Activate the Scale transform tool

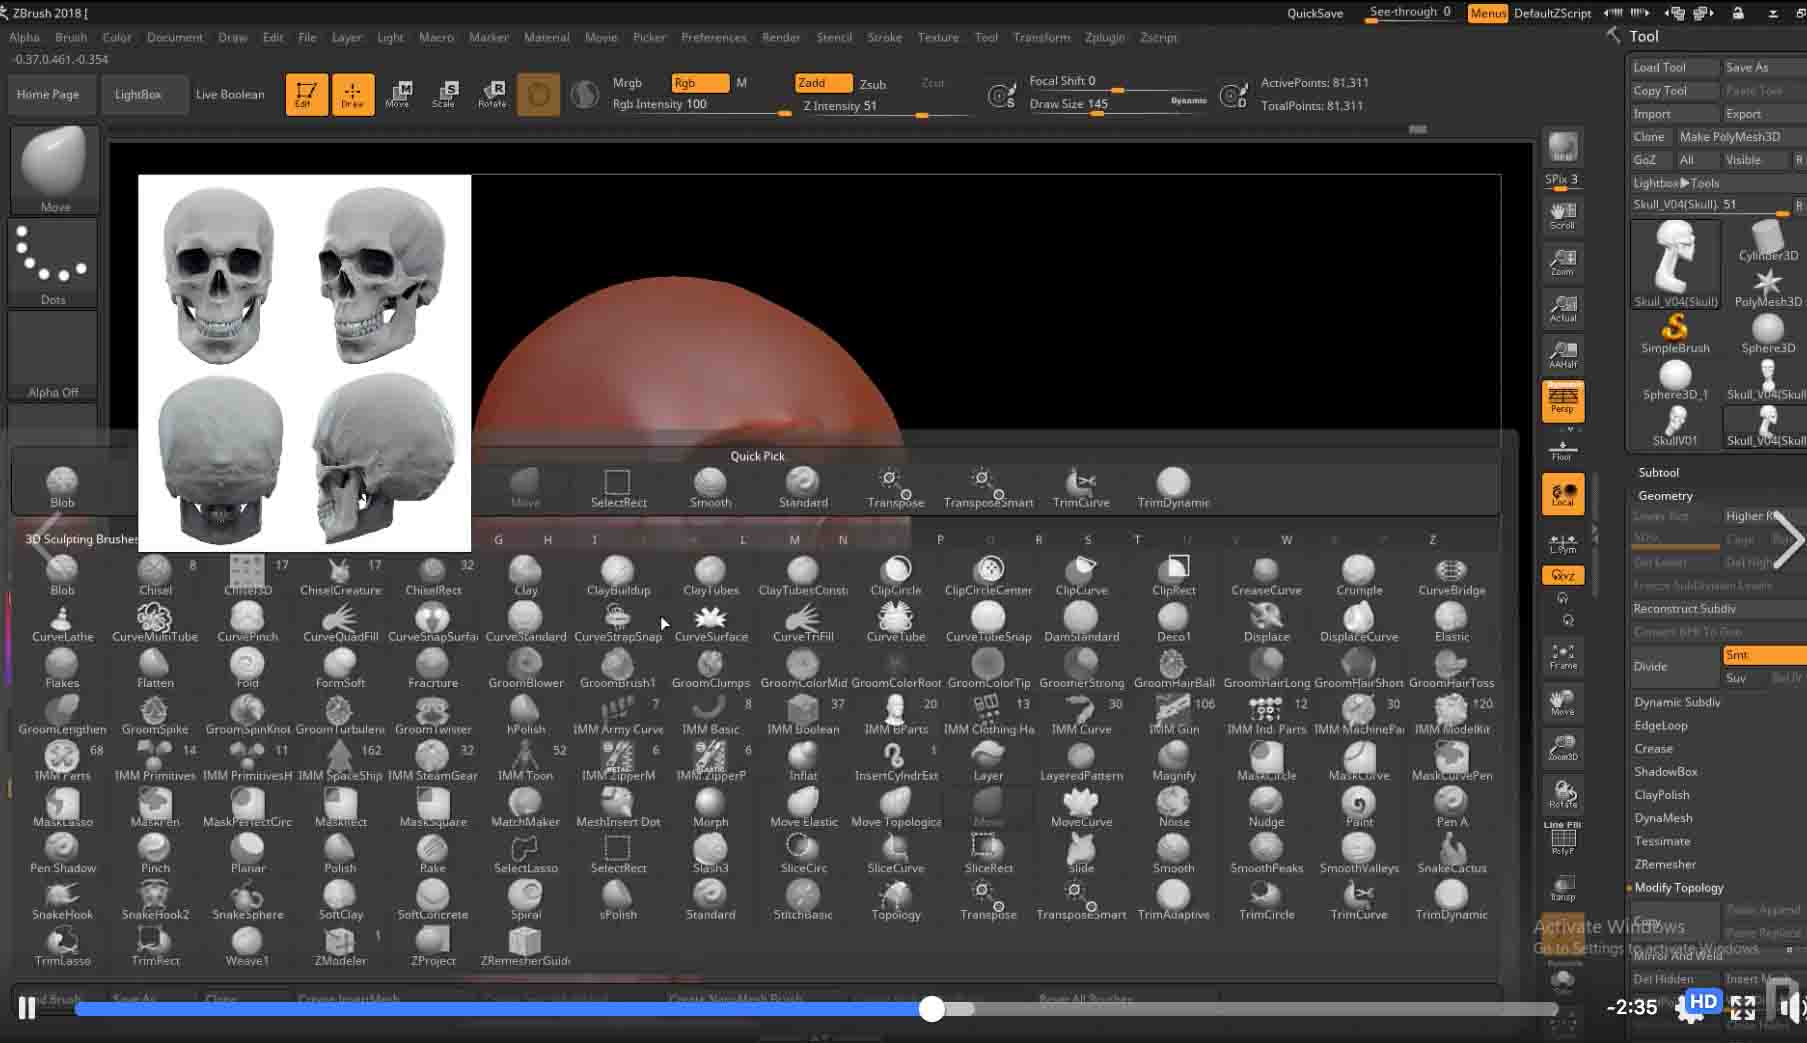coord(444,94)
